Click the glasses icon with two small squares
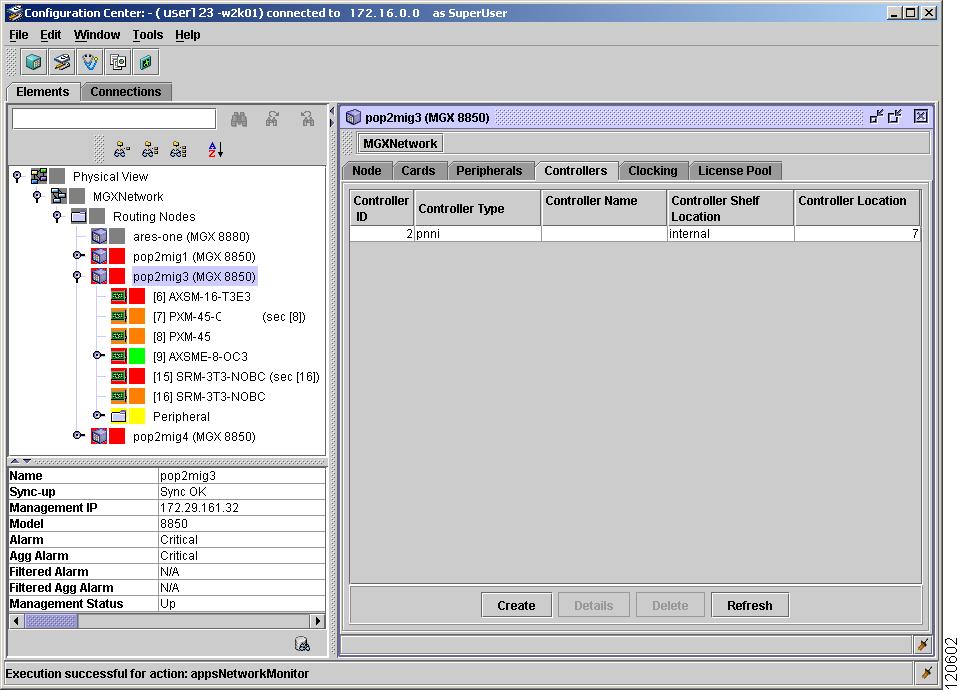 [x=150, y=149]
